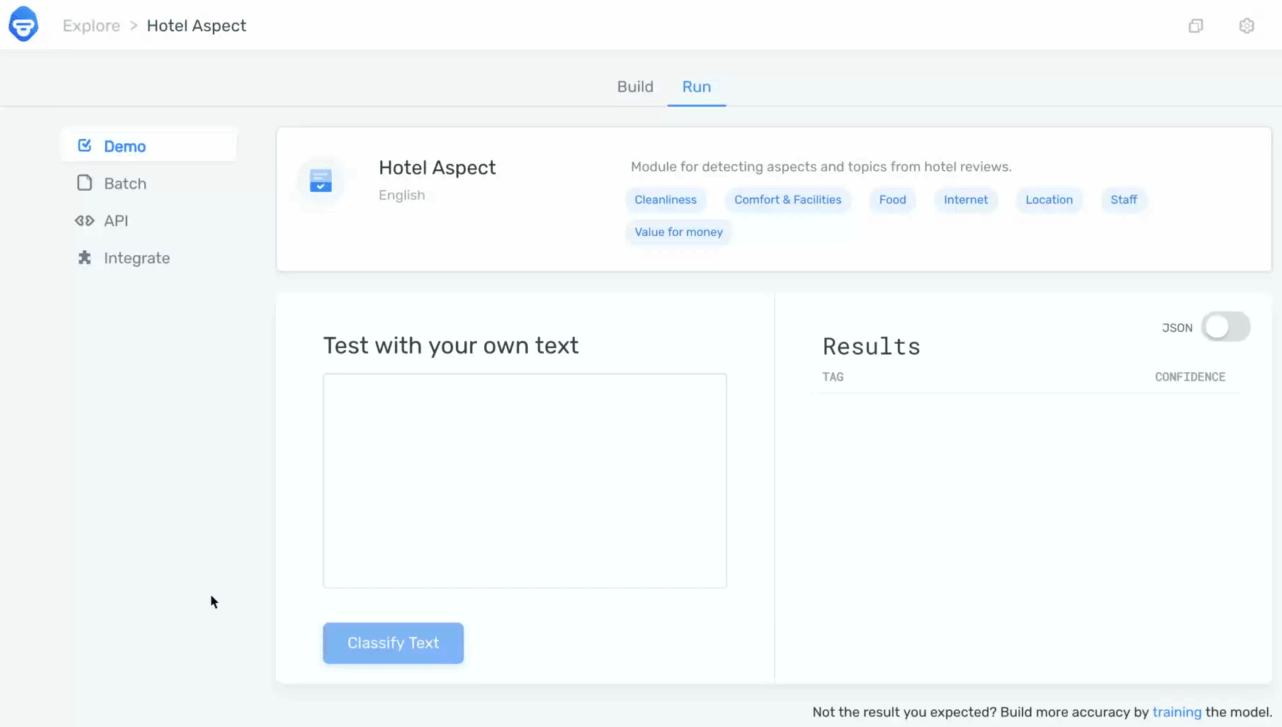
Task: Click the Integrate puzzle icon in sidebar
Action: [x=85, y=258]
